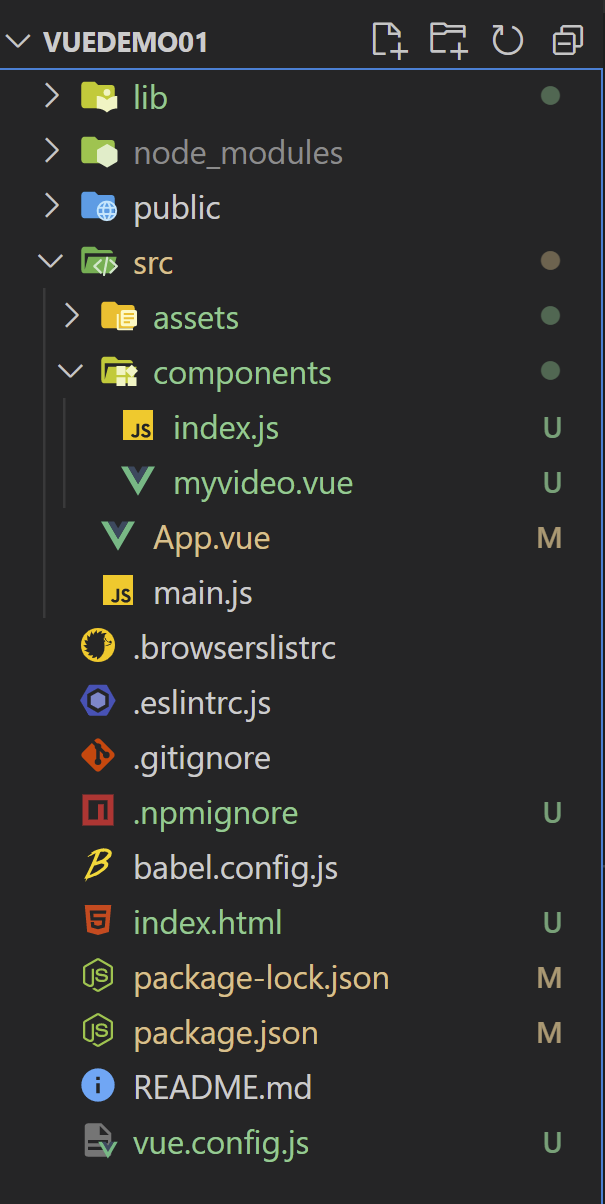605x1204 pixels.
Task: Select the lib folder name
Action: coord(150,97)
